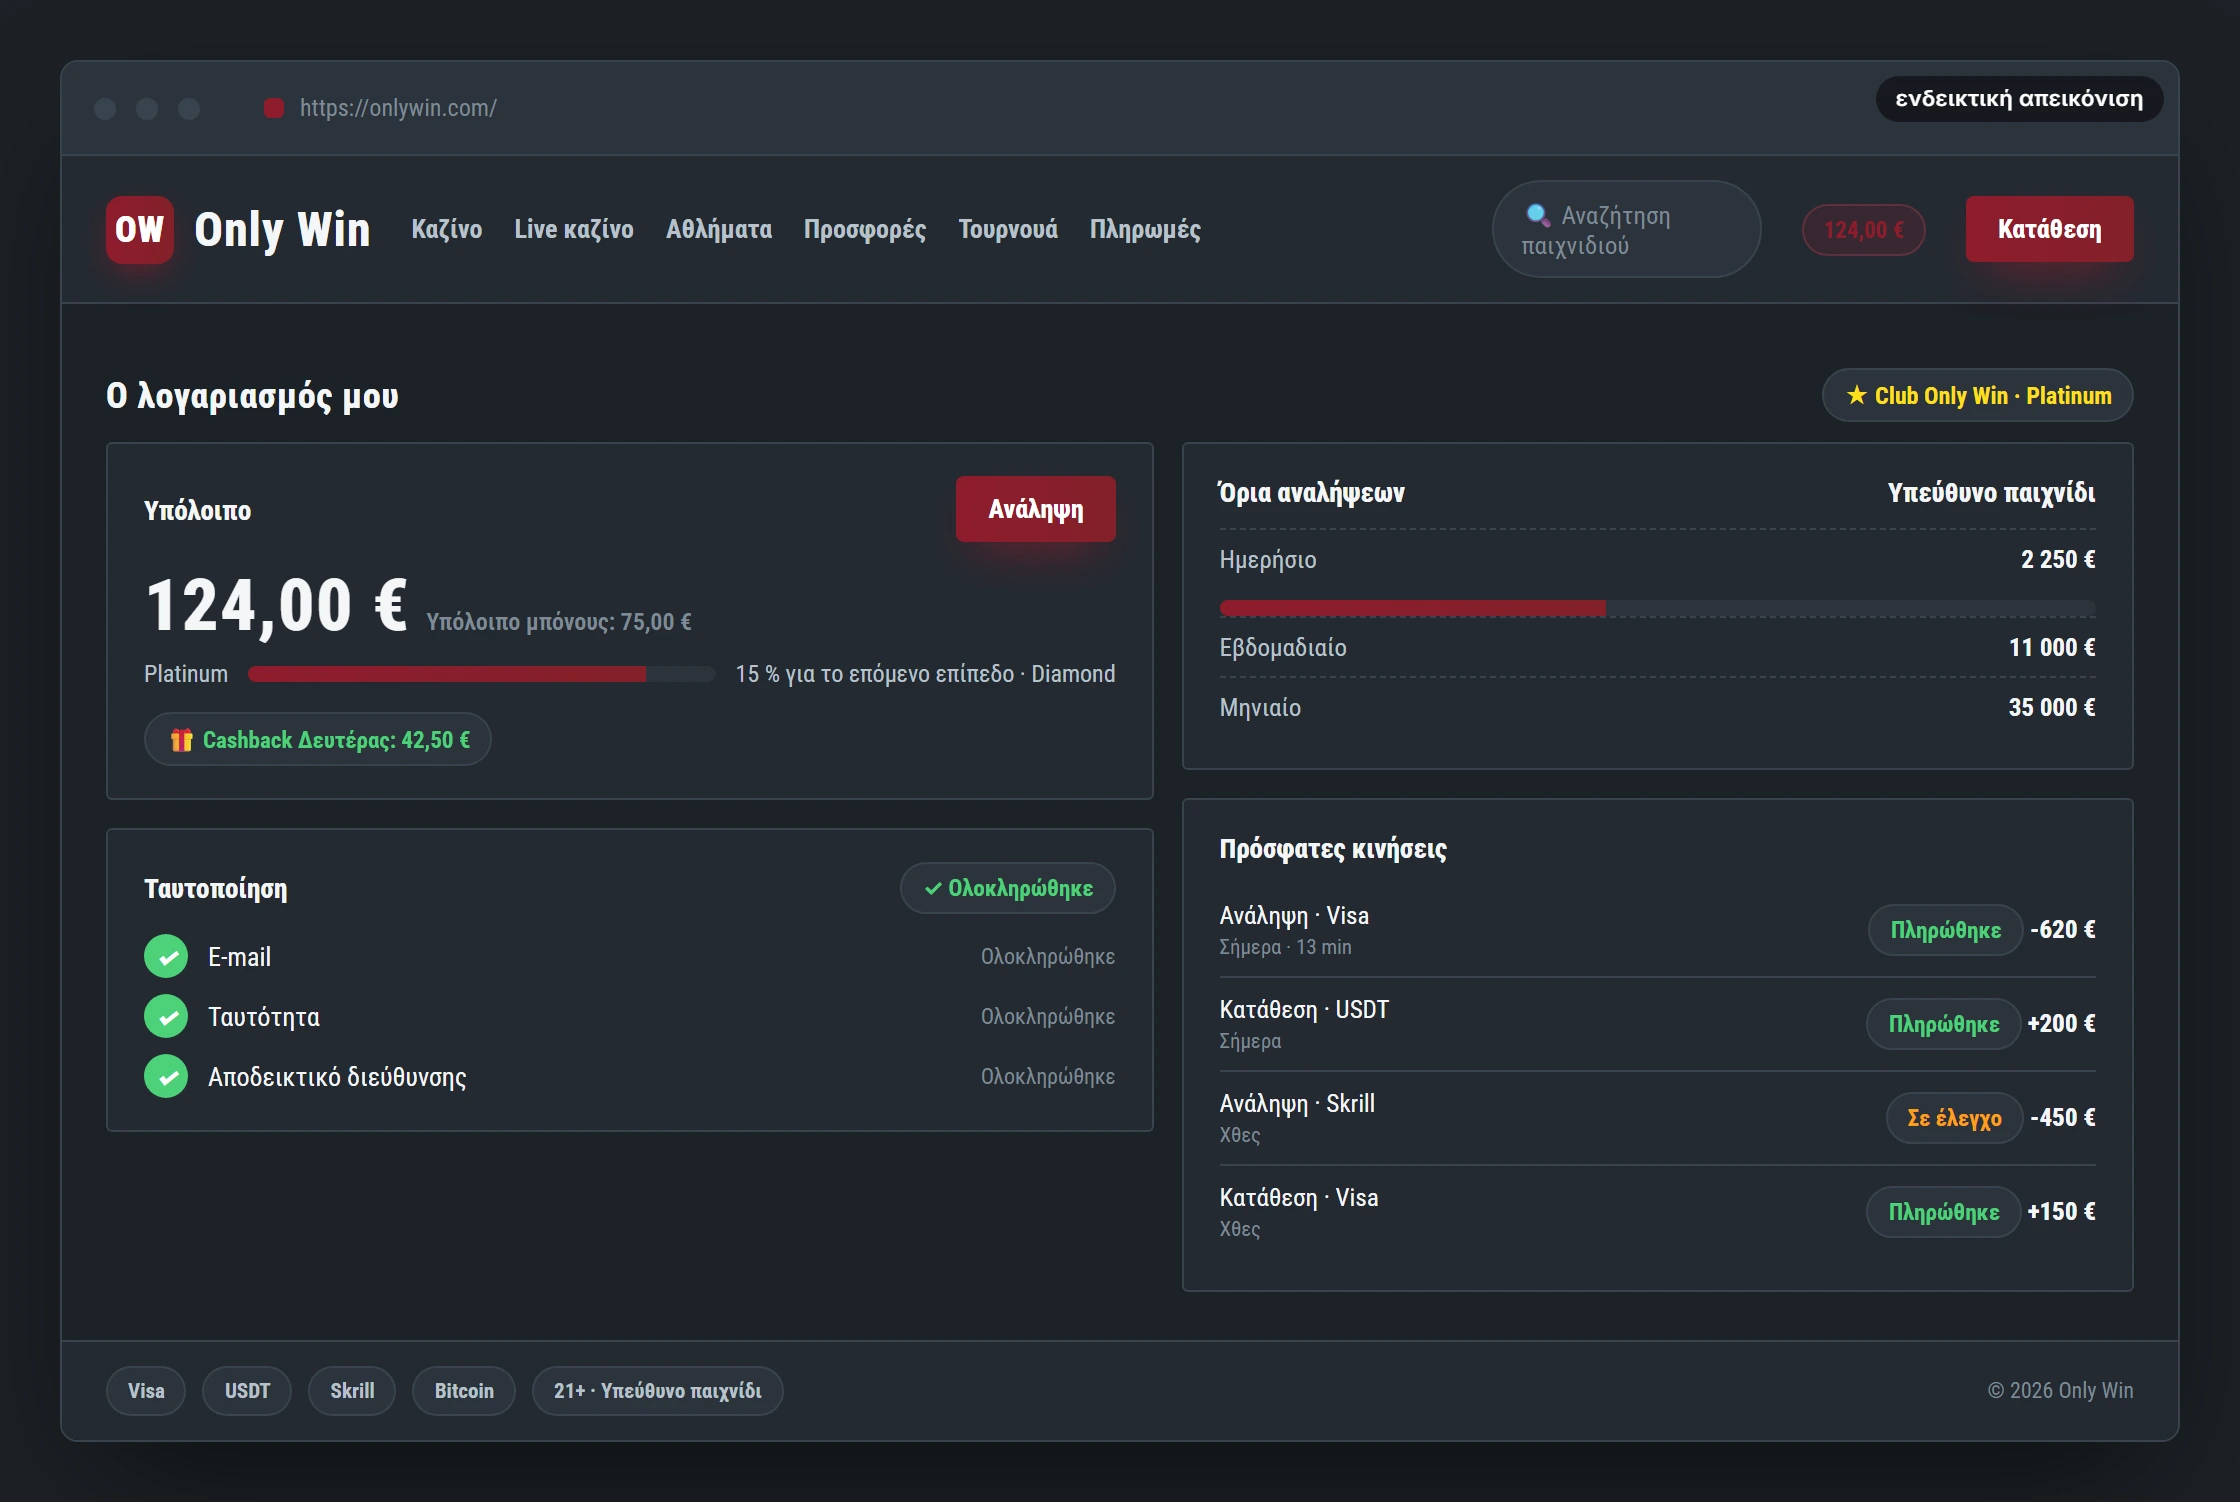The image size is (2240, 1502).
Task: Click the browser URL https://onlywin.com/
Action: pyautogui.click(x=398, y=108)
